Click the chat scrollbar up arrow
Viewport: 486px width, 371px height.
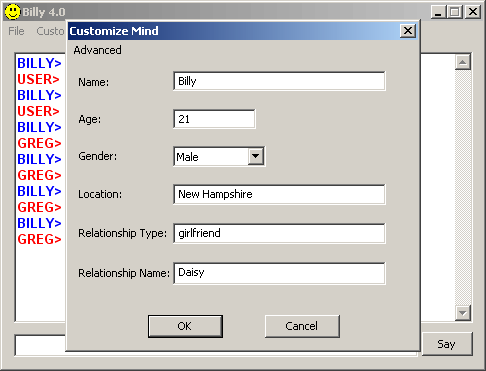tap(463, 62)
